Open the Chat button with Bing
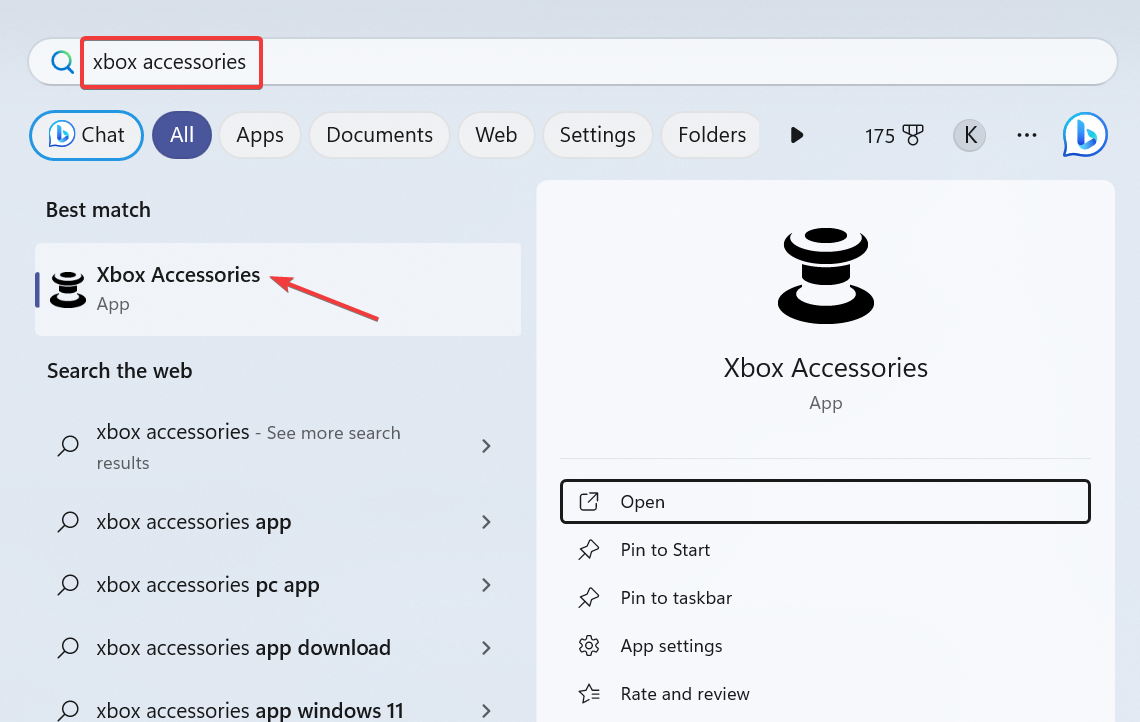 (86, 135)
